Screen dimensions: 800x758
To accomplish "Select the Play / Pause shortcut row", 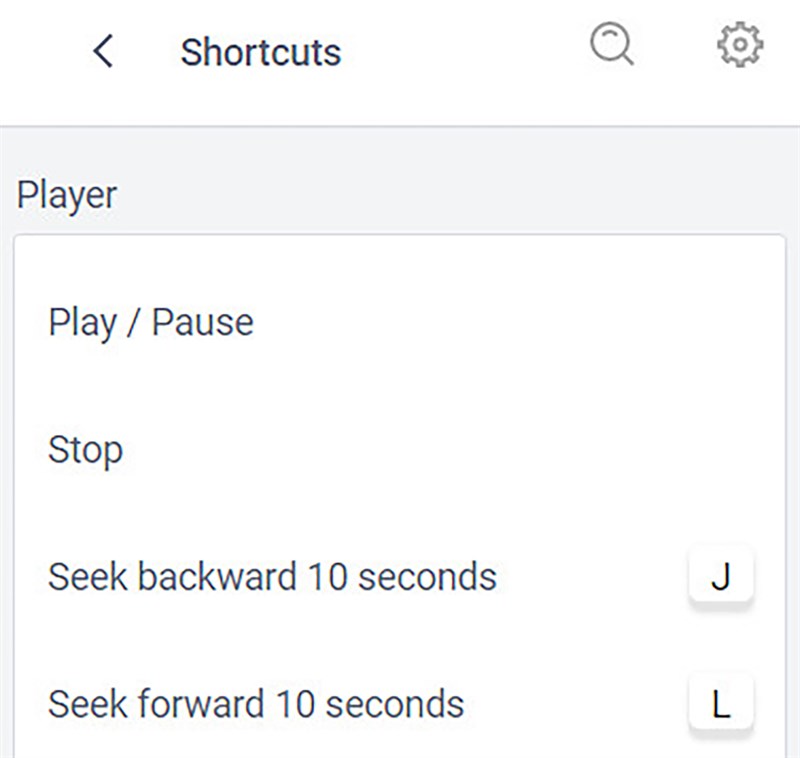I will [x=400, y=323].
